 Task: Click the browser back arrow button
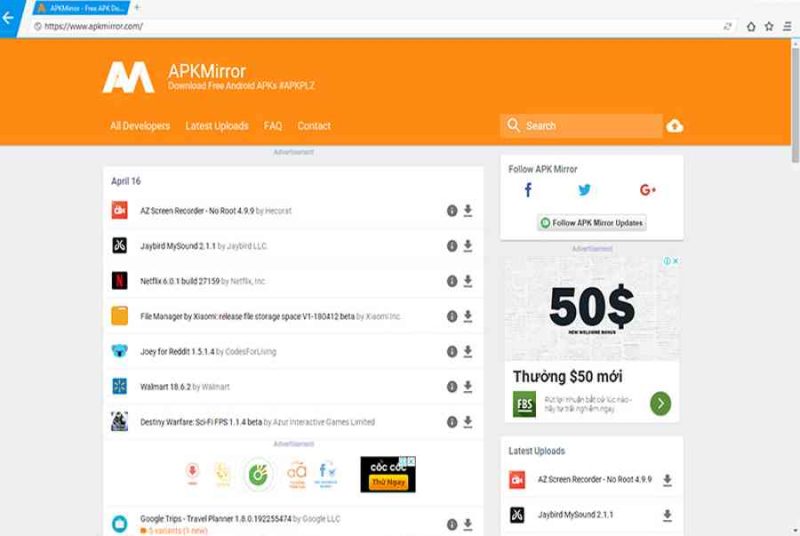8,18
